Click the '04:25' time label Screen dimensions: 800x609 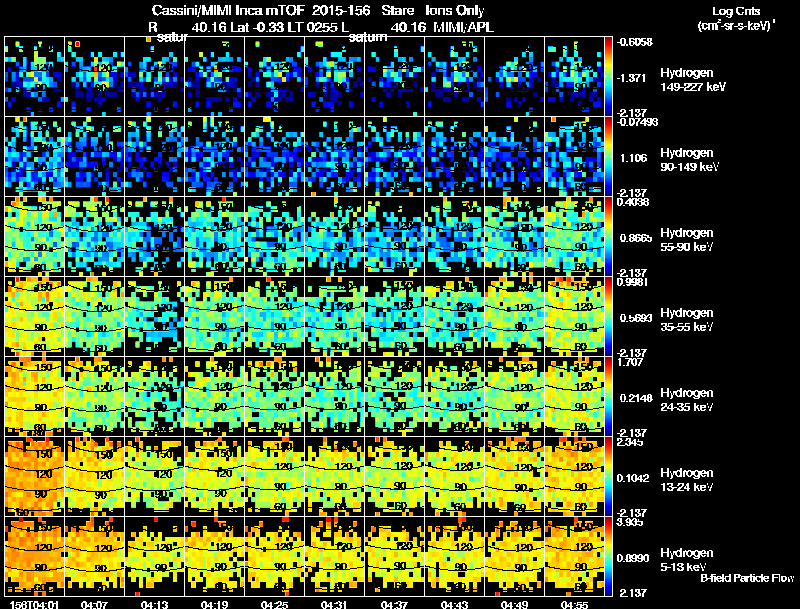[x=274, y=604]
